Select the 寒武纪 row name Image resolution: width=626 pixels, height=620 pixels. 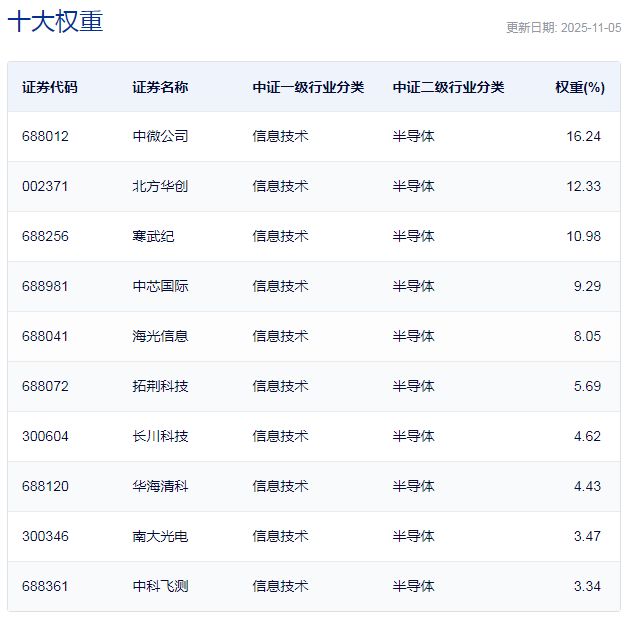point(153,236)
